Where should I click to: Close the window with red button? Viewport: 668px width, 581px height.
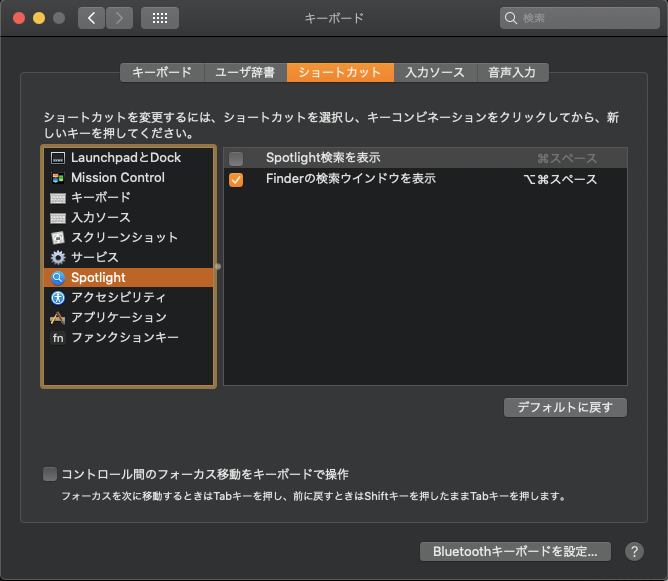(x=19, y=18)
